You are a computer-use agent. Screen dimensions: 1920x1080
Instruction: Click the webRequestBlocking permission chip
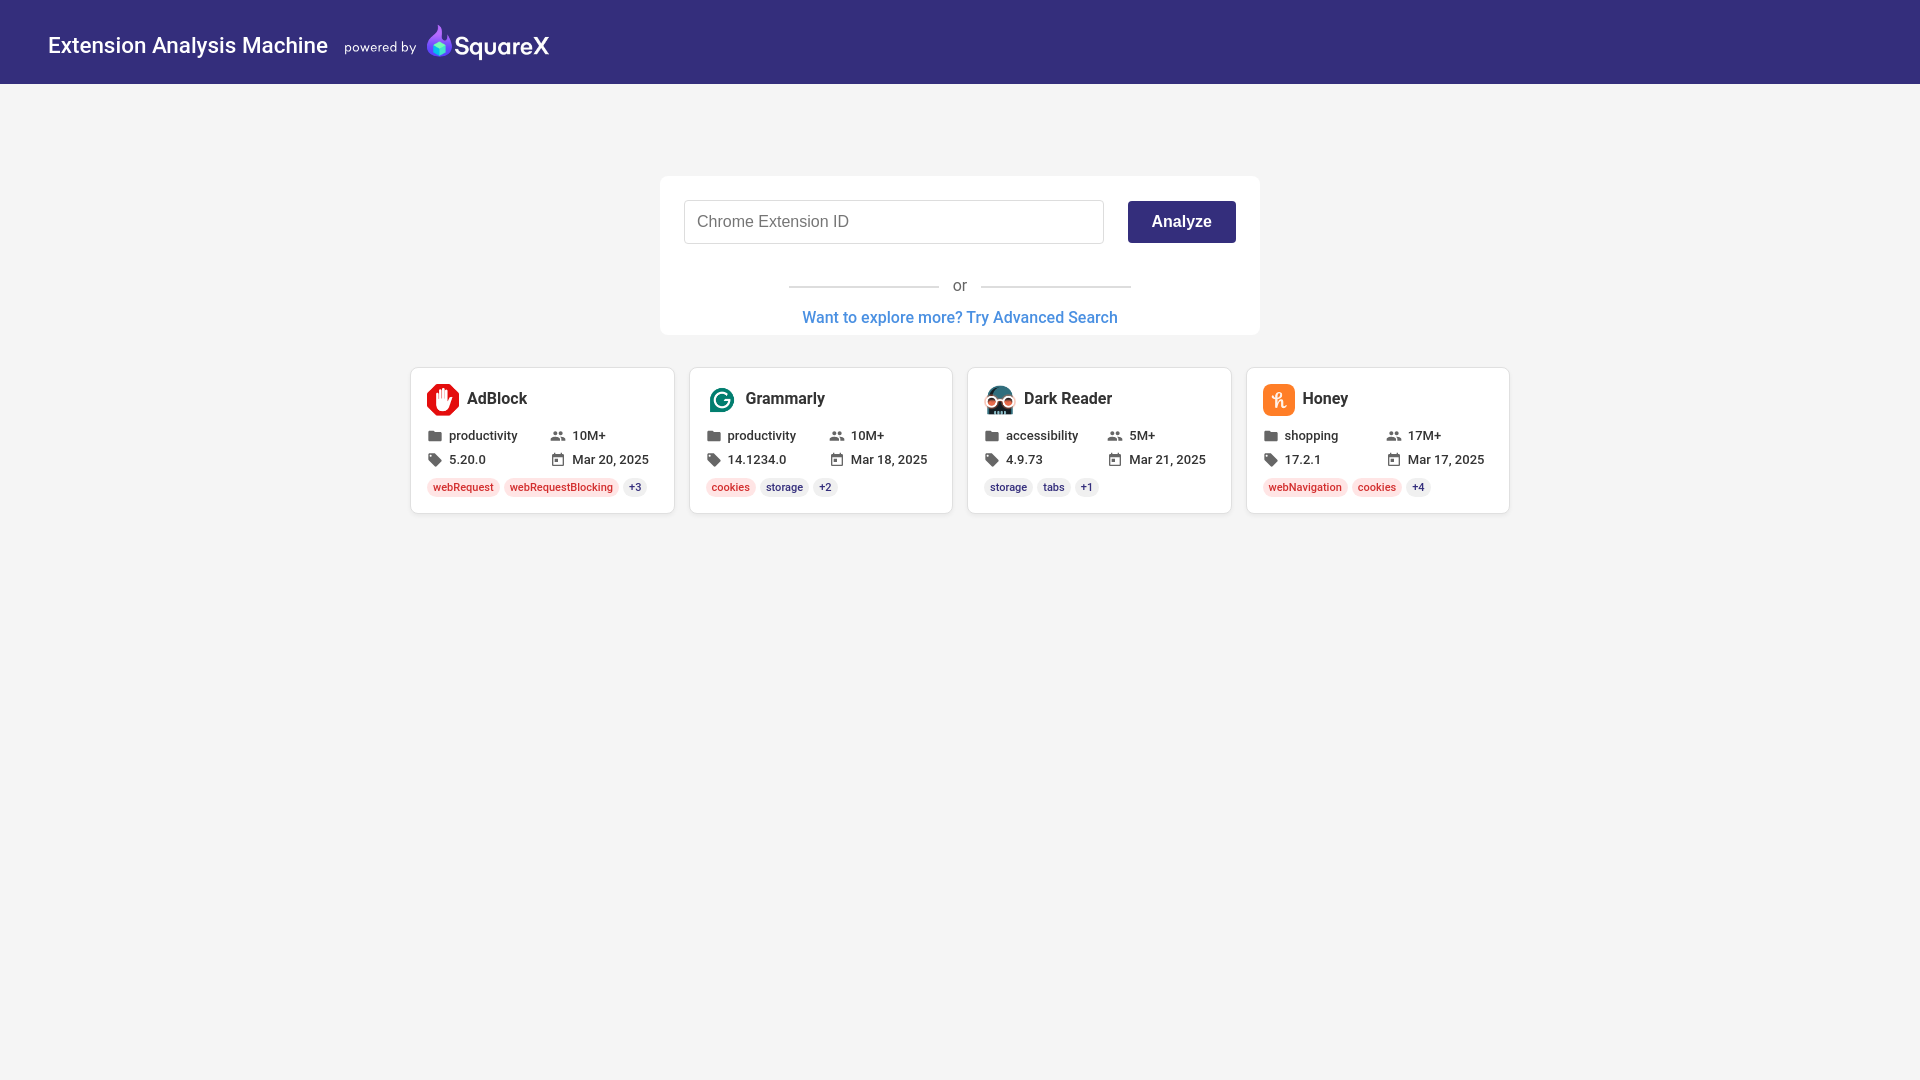pos(561,488)
